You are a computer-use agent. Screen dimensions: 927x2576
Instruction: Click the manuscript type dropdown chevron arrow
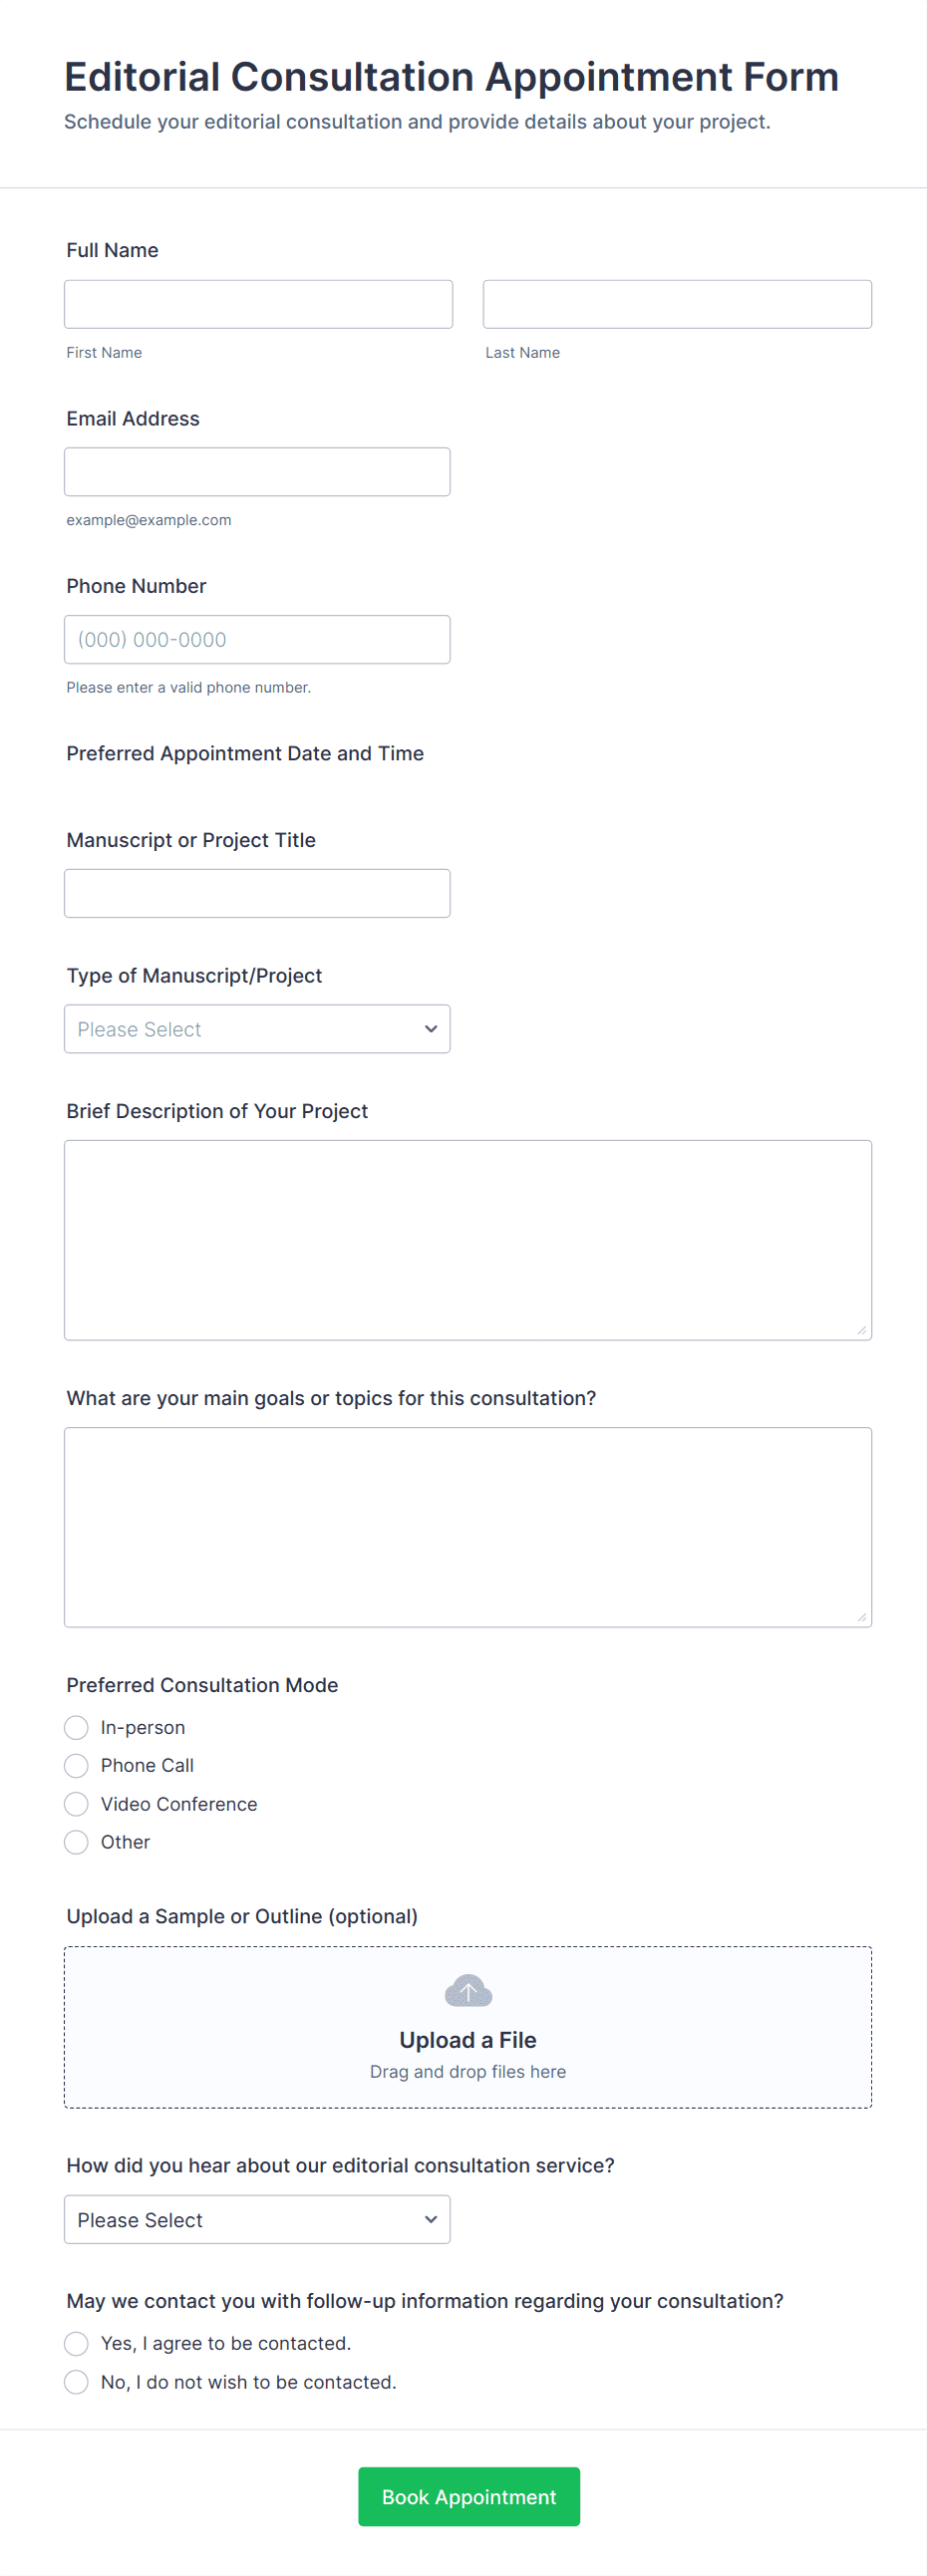pyautogui.click(x=431, y=1029)
